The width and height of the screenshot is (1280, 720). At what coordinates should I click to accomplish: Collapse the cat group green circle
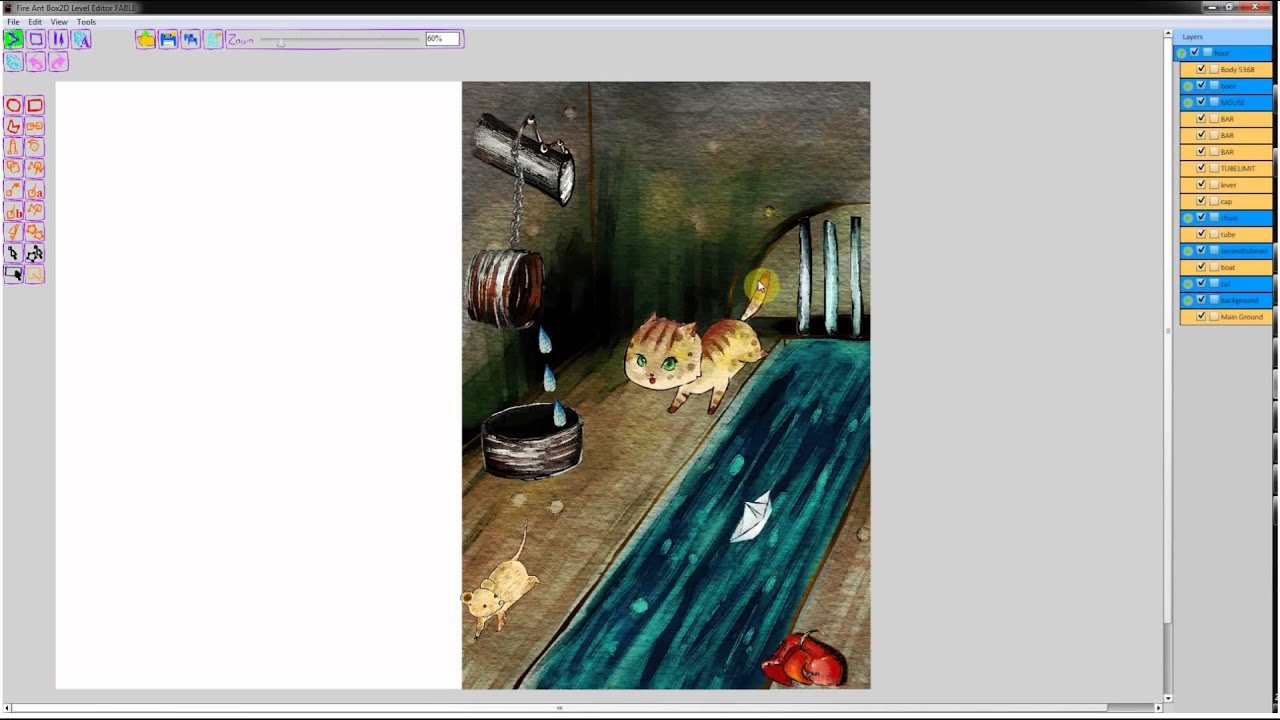(1188, 284)
